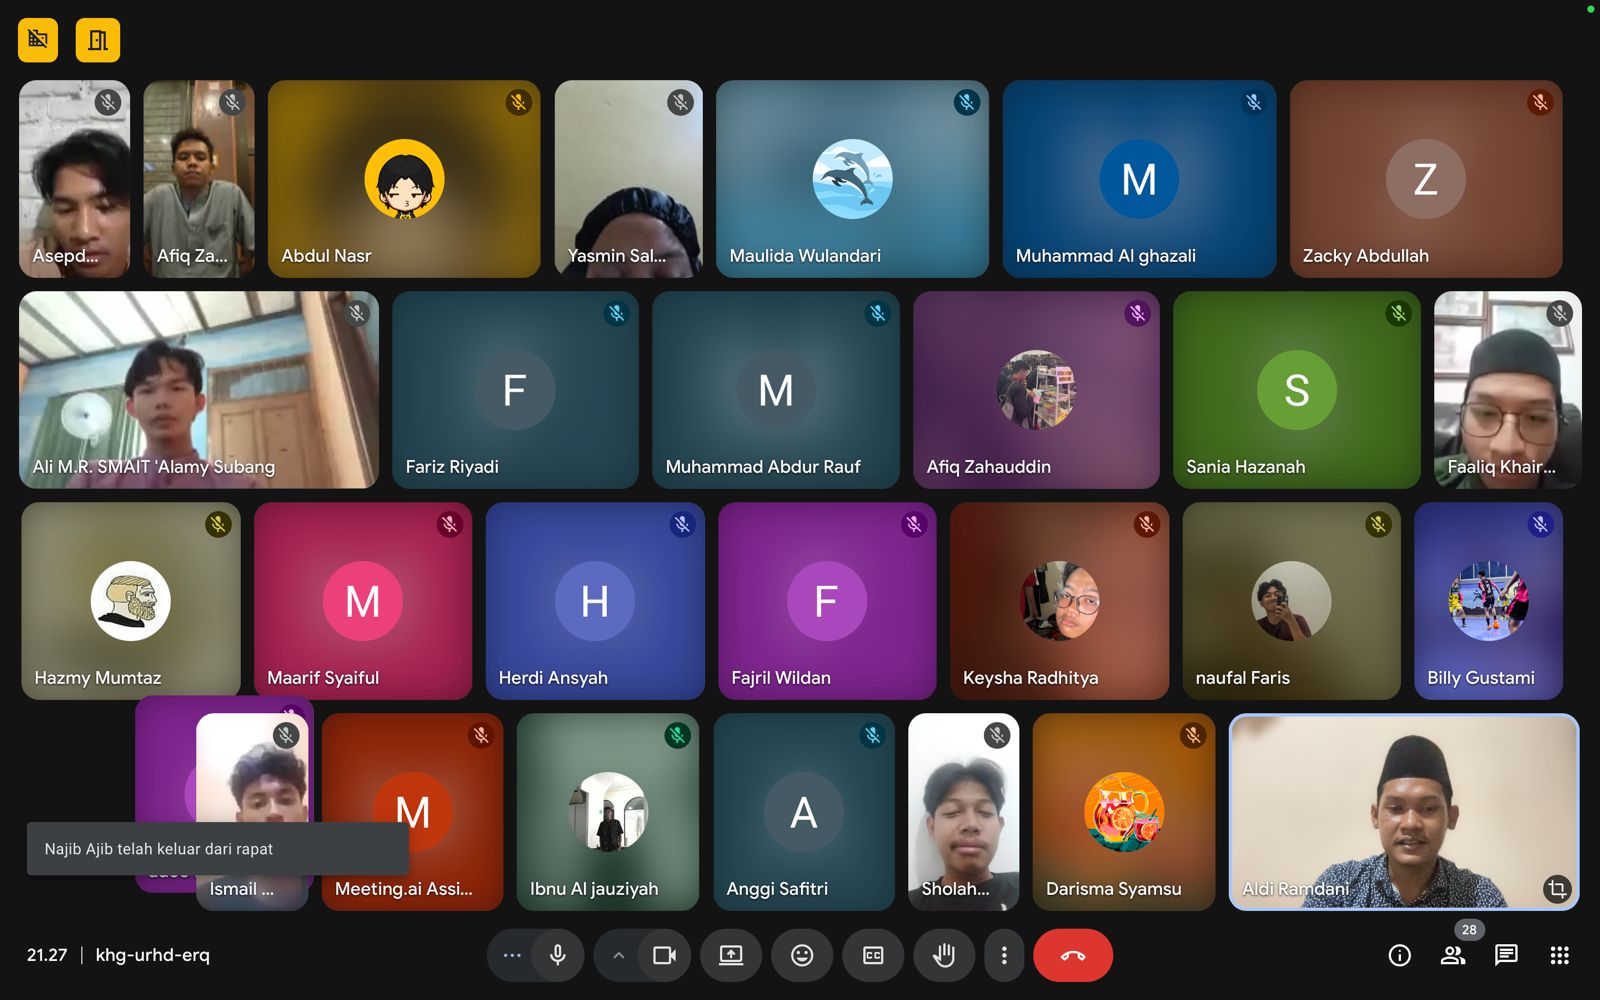Turn on closed captions
1600x1000 pixels.
[873, 955]
